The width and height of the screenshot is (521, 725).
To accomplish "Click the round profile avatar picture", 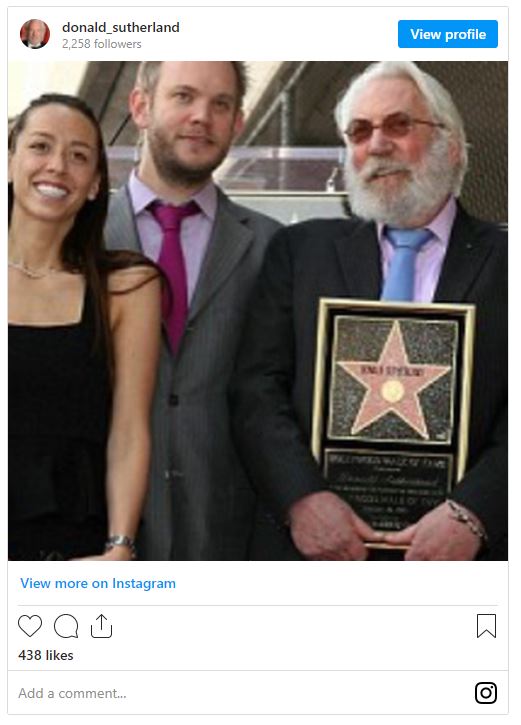I will (35, 34).
